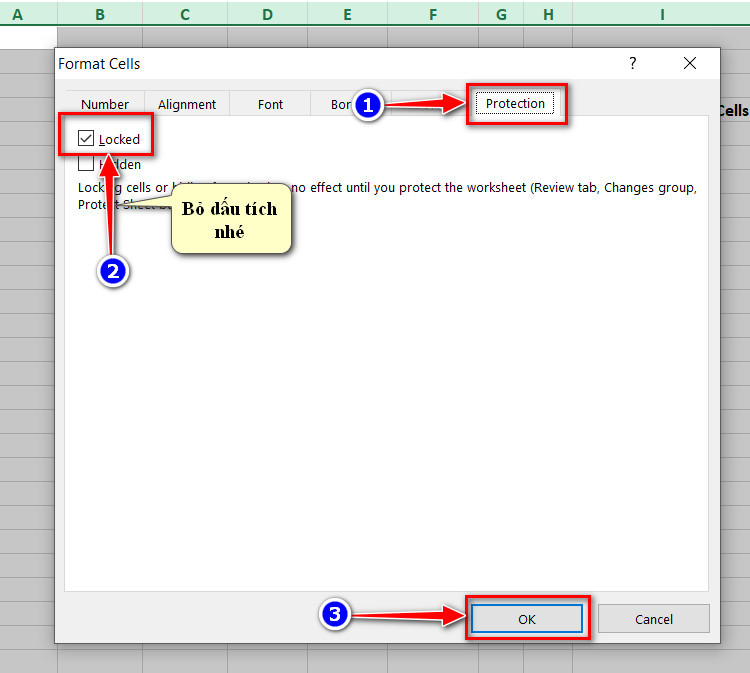
Task: Uncheck the Locked checkbox
Action: tap(86, 138)
